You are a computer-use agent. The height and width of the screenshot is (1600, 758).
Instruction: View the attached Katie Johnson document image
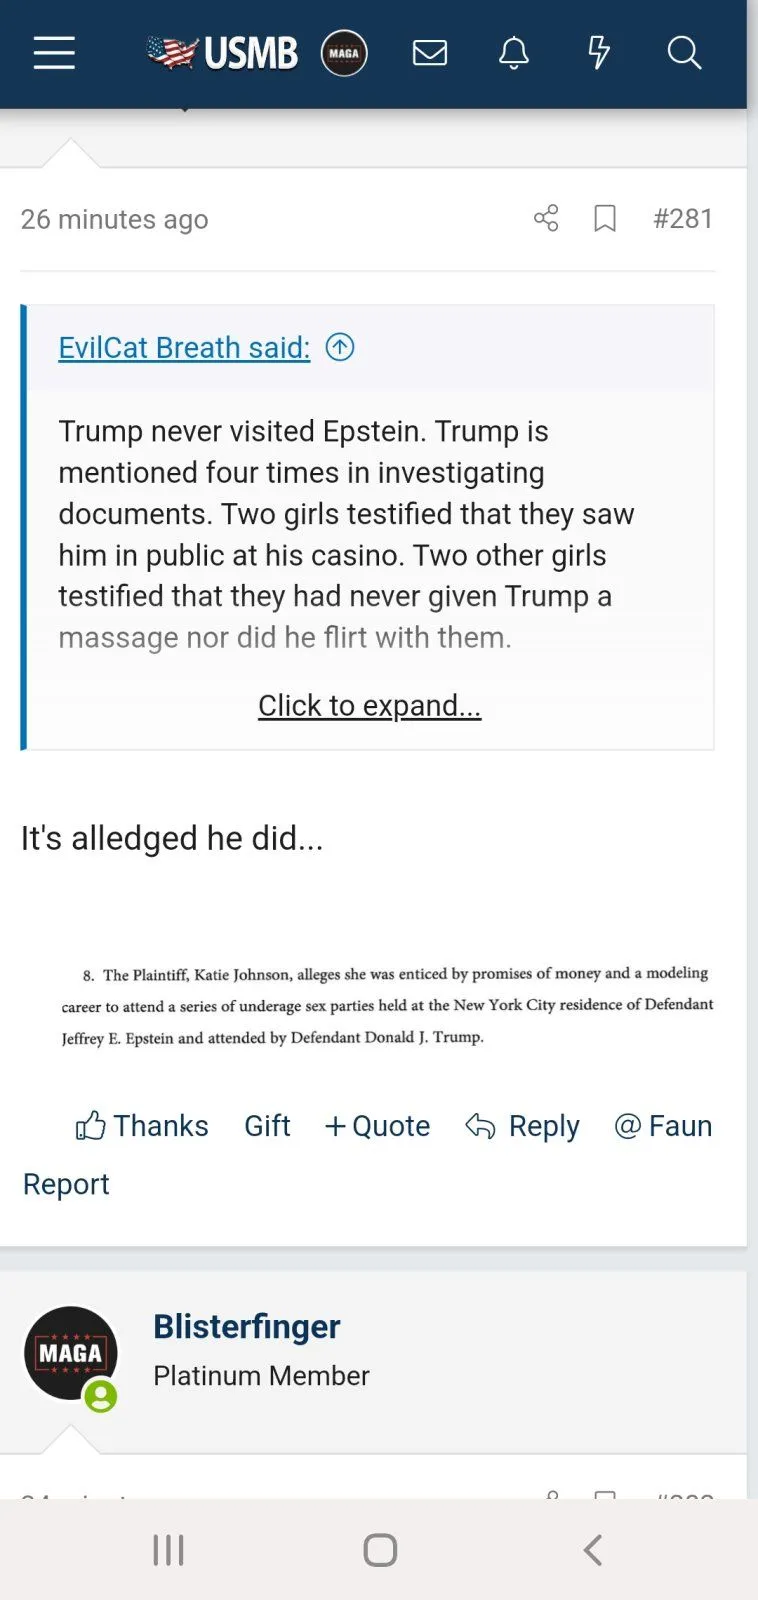387,1005
